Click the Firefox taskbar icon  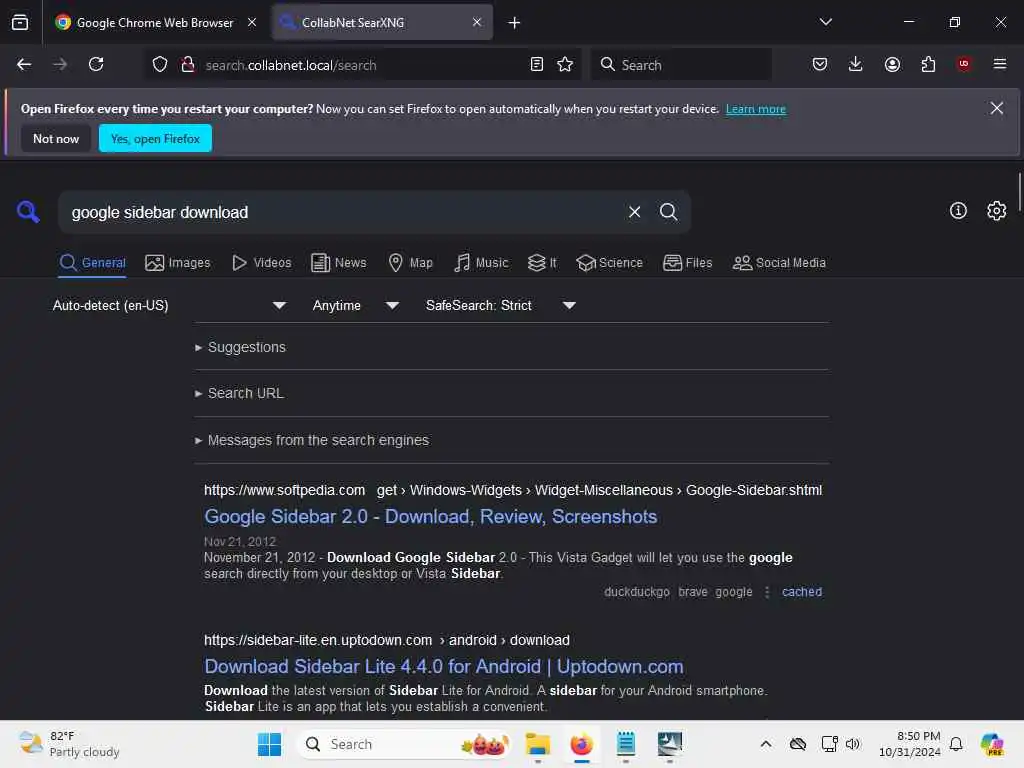(x=581, y=744)
